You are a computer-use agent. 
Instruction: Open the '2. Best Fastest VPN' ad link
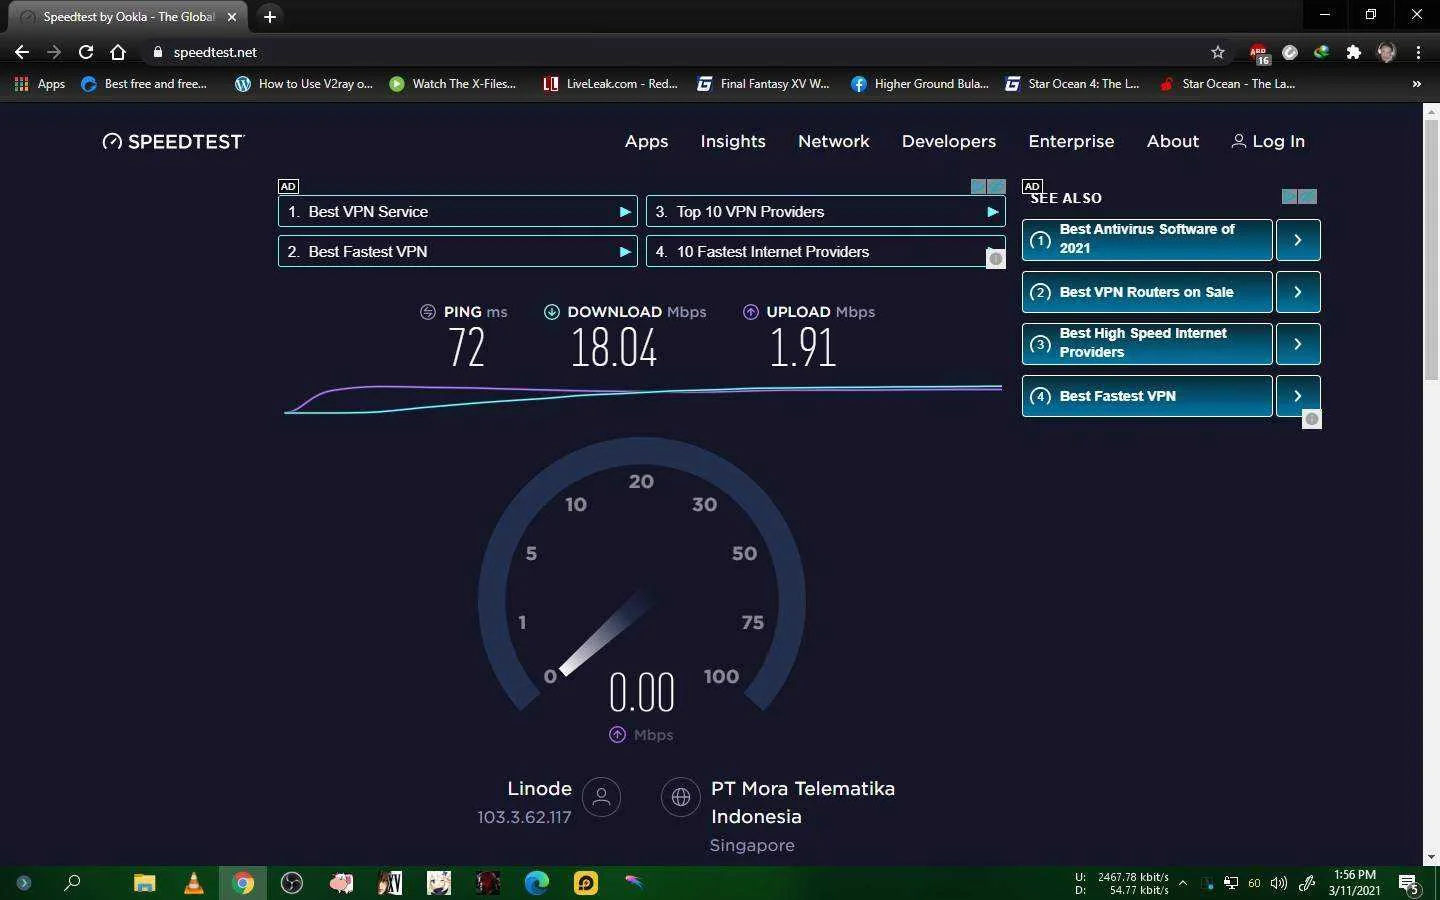[458, 252]
